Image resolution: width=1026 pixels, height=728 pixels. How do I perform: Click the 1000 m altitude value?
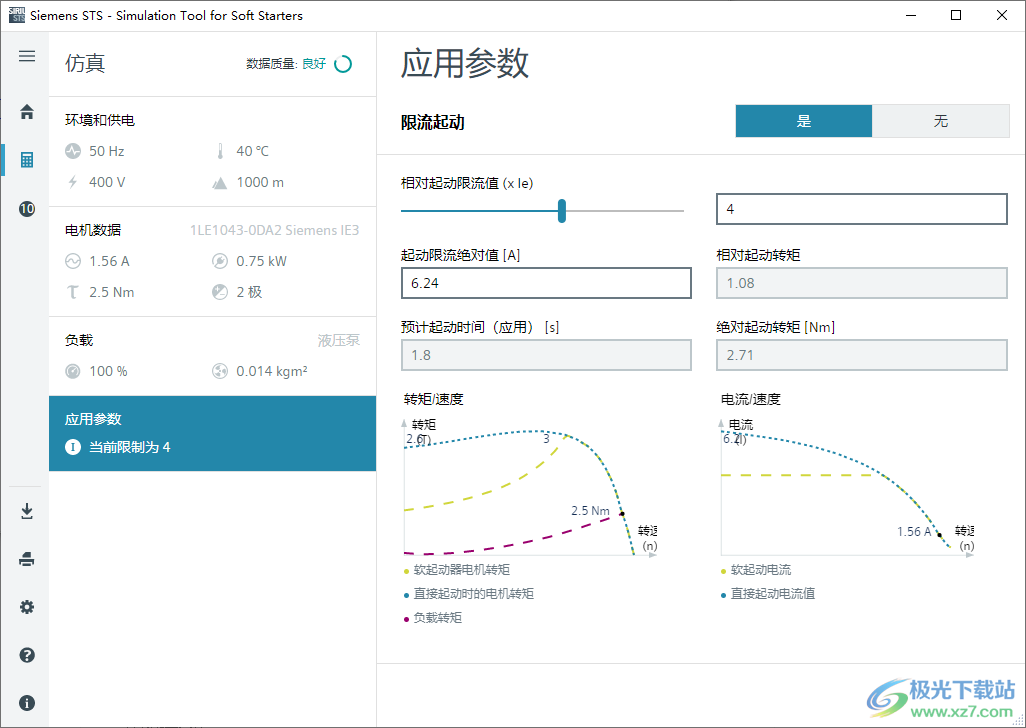click(x=260, y=182)
